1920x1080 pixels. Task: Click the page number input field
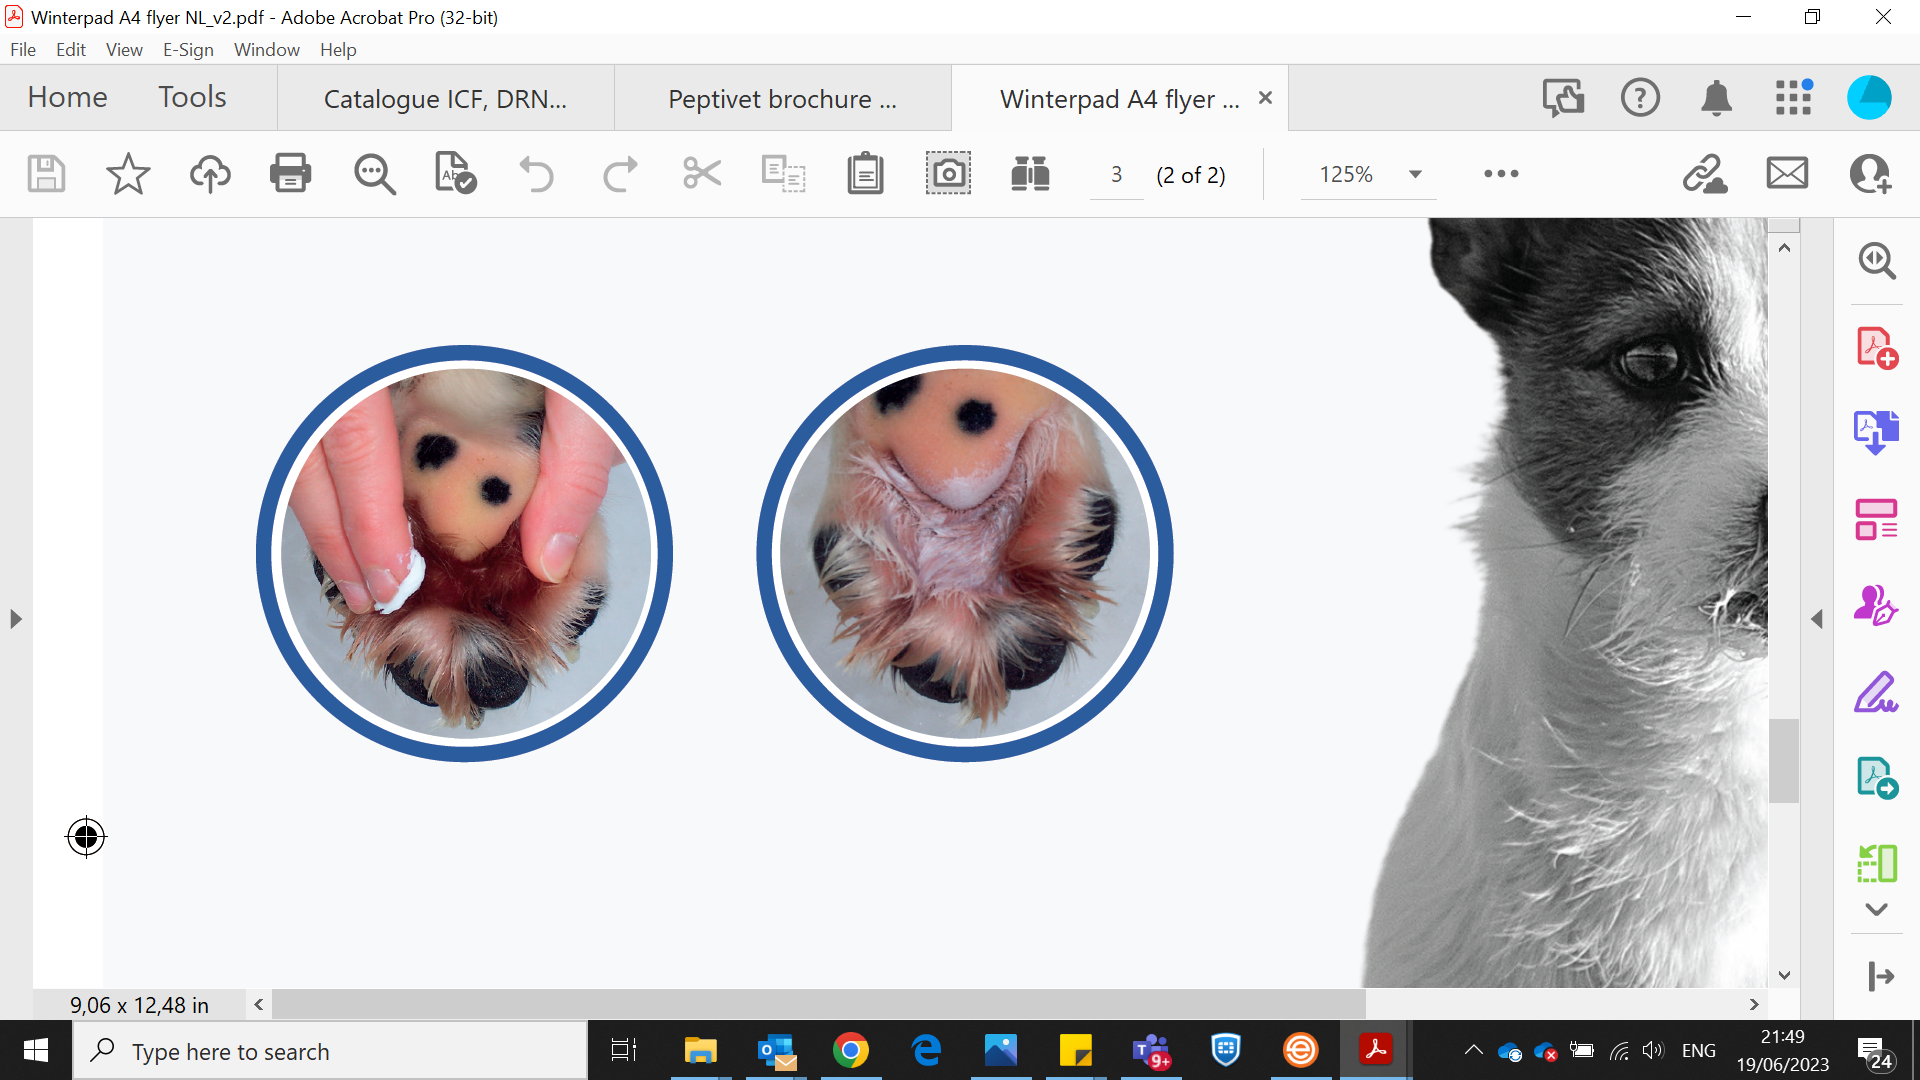coord(1116,175)
